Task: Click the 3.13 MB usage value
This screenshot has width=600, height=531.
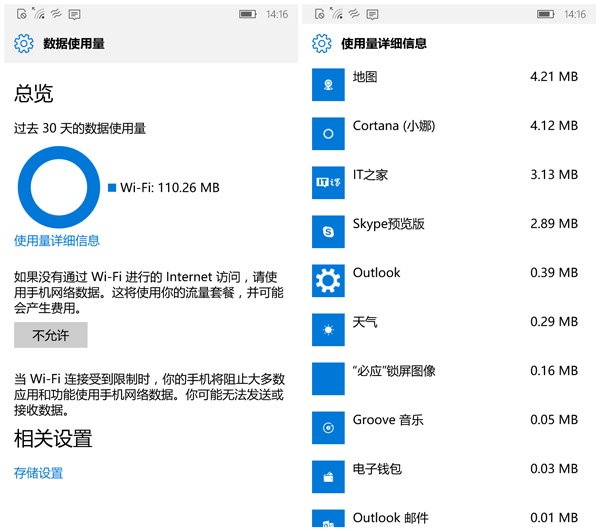Action: tap(554, 174)
